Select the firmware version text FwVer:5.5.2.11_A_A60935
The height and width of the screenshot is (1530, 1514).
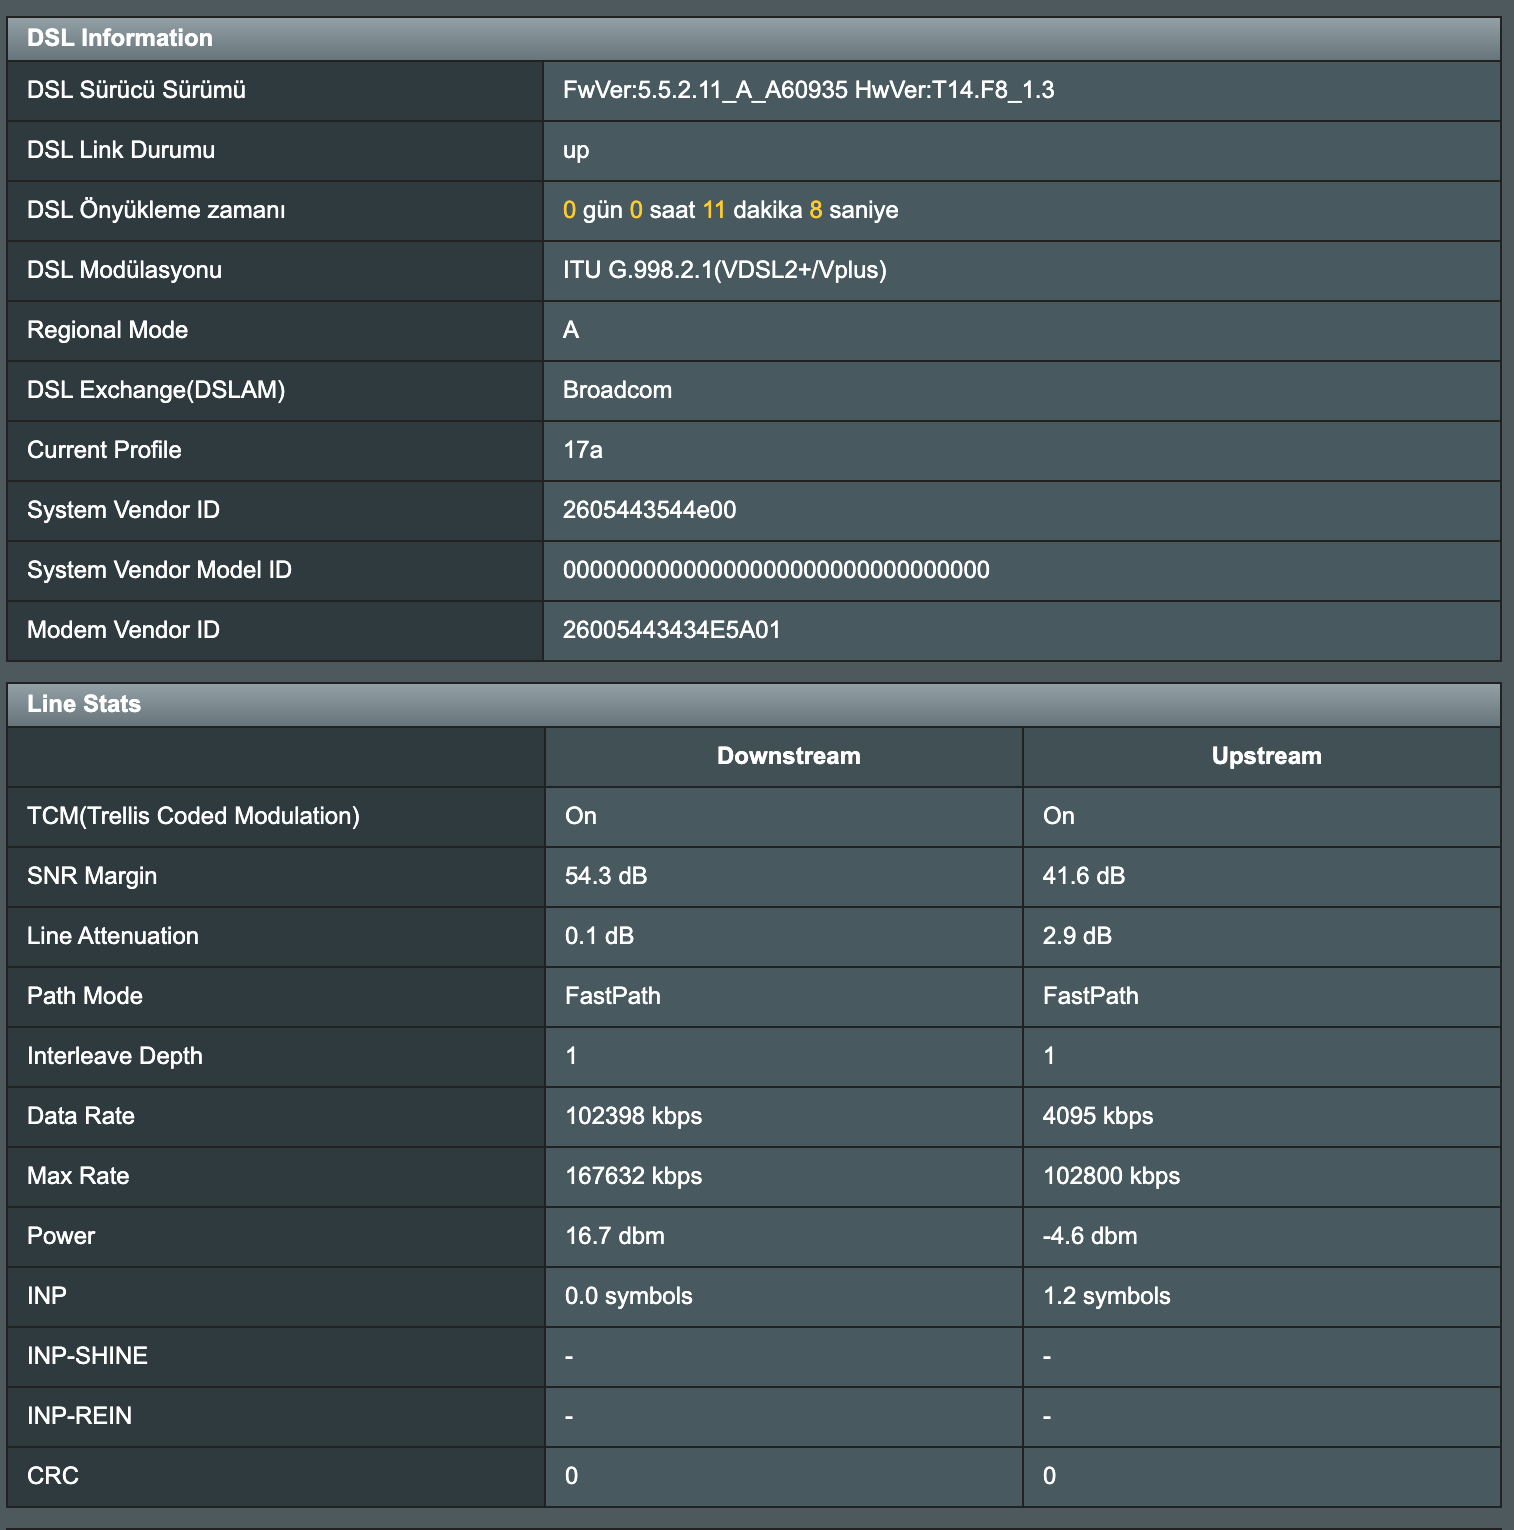click(x=705, y=90)
